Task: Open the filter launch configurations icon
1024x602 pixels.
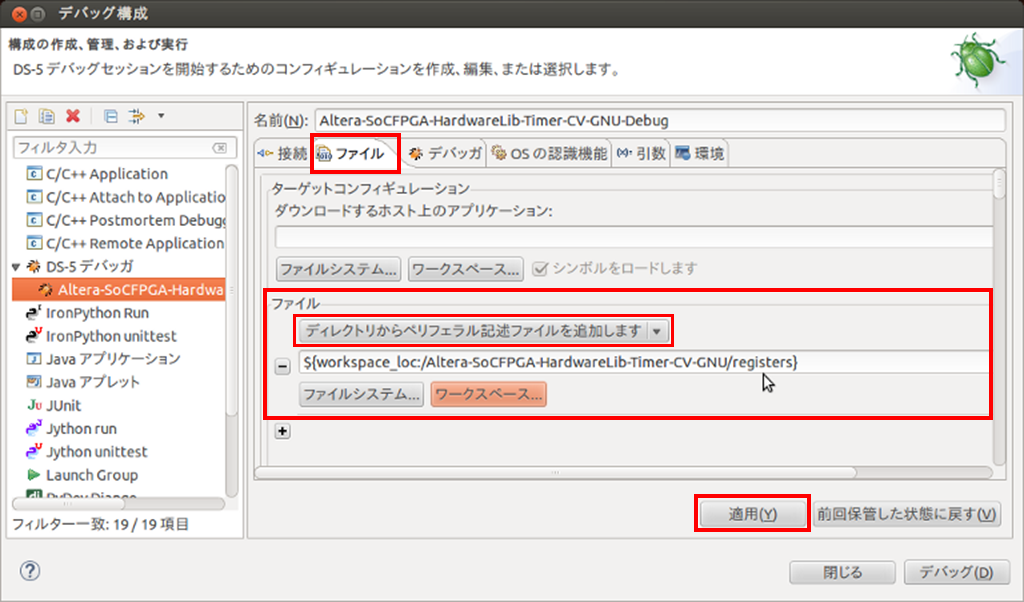Action: tap(137, 117)
